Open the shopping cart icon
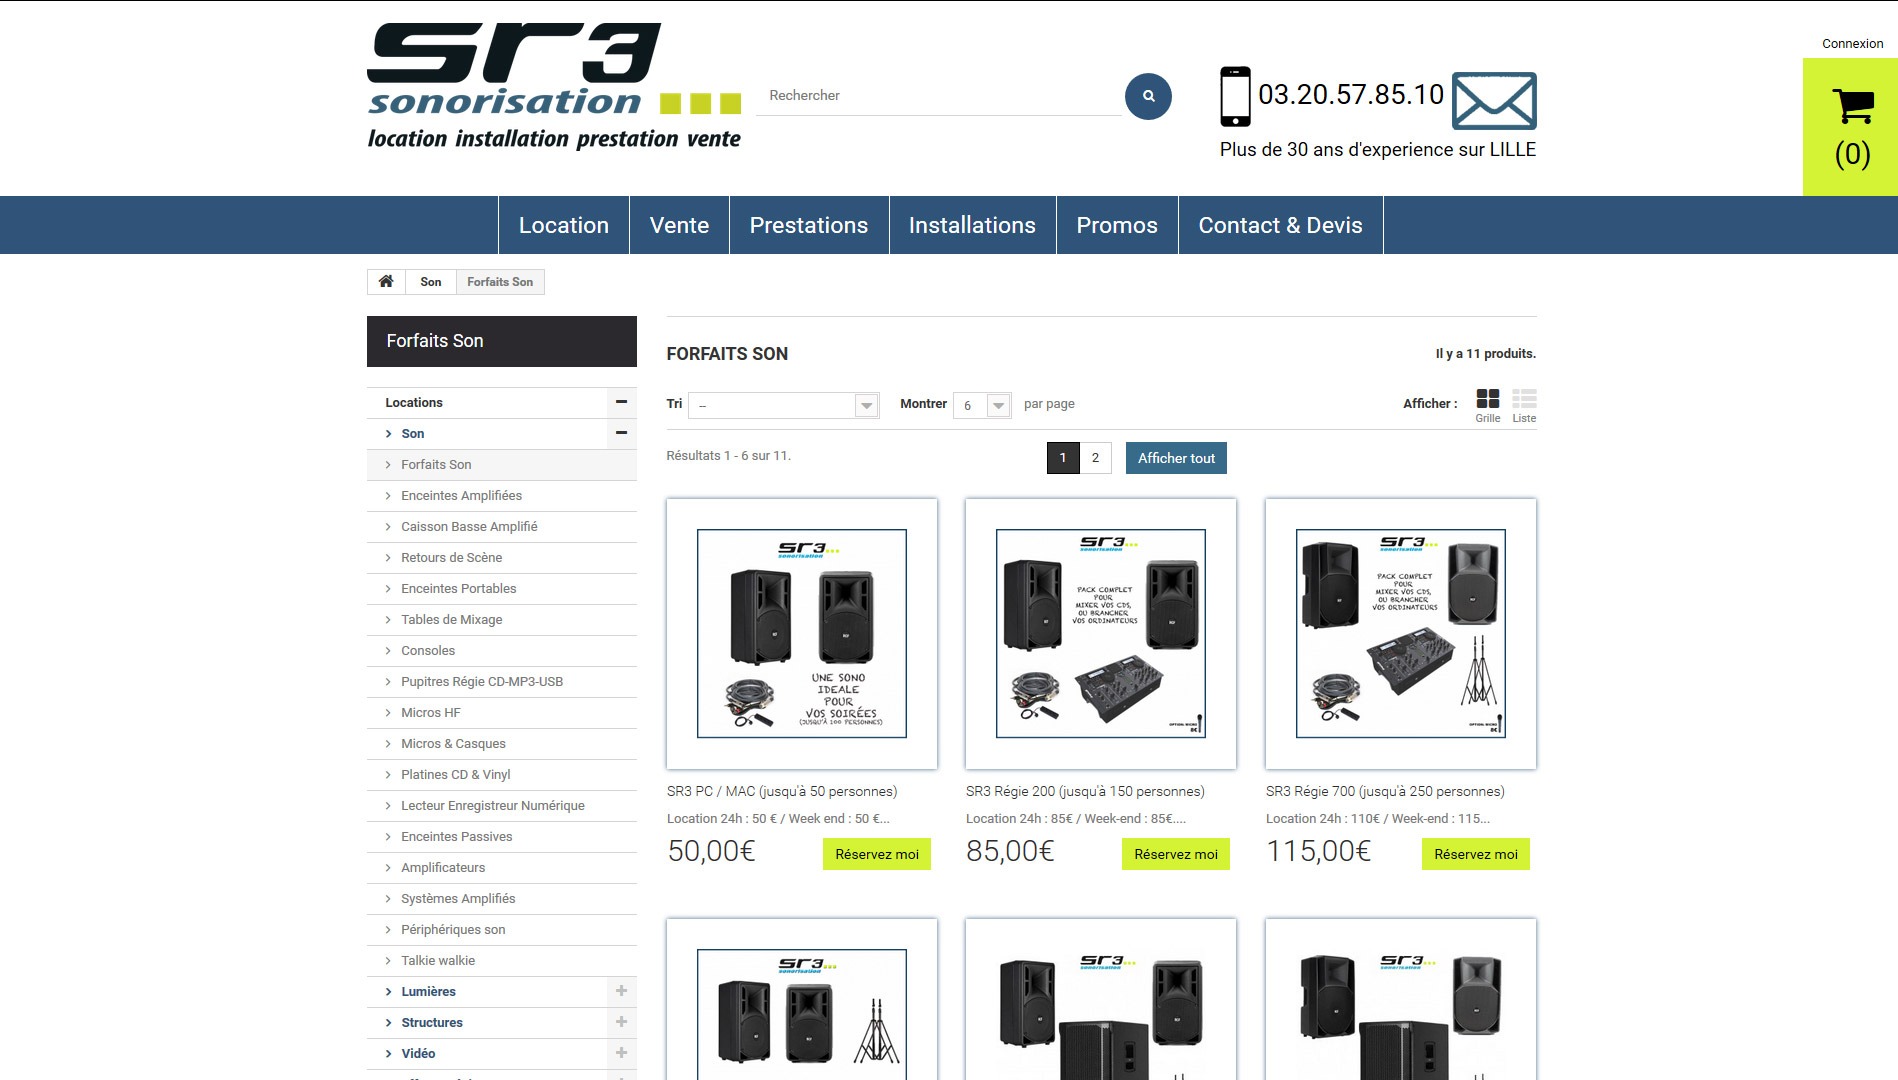1898x1080 pixels. pos(1852,106)
